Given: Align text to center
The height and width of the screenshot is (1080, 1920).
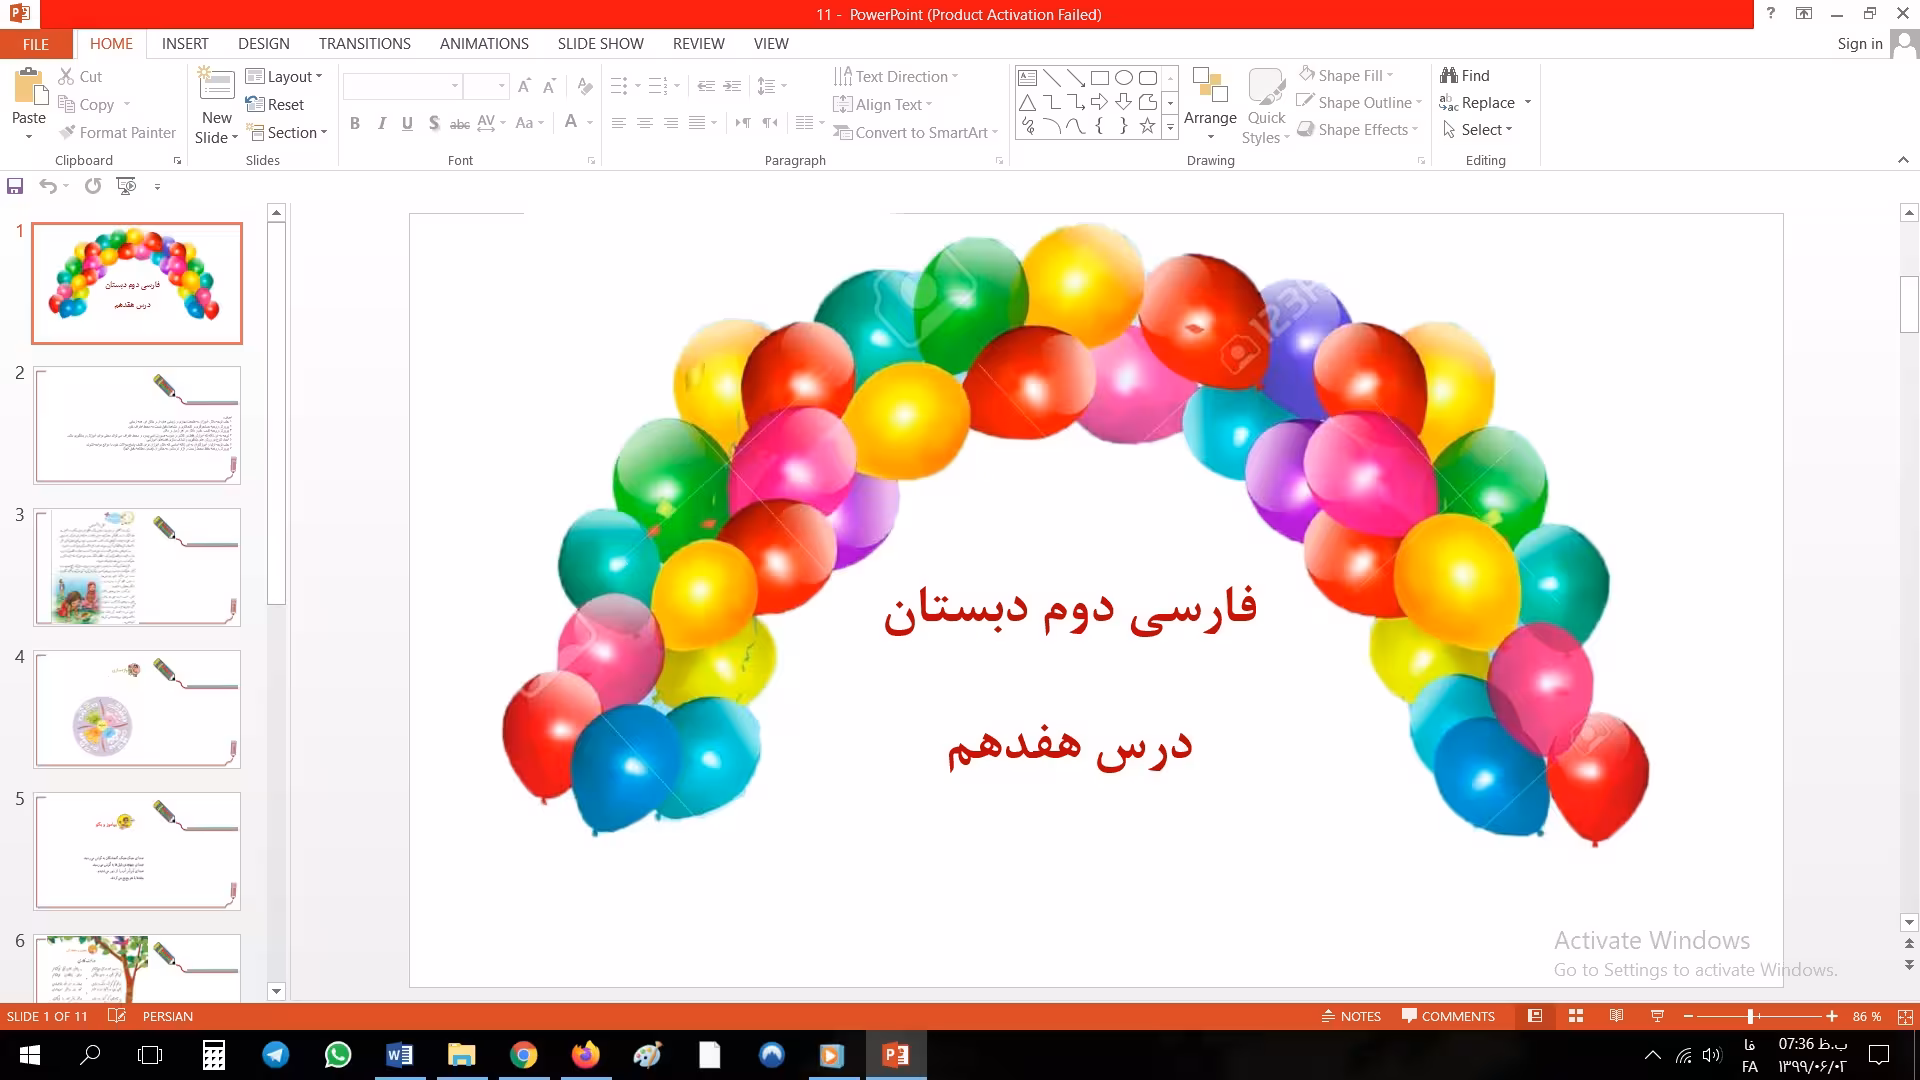Looking at the screenshot, I should [x=645, y=123].
